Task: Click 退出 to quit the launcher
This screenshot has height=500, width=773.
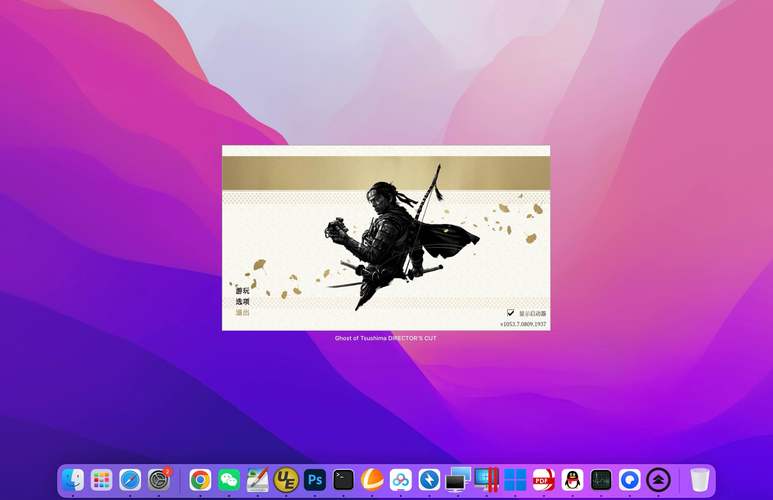Action: (x=242, y=312)
